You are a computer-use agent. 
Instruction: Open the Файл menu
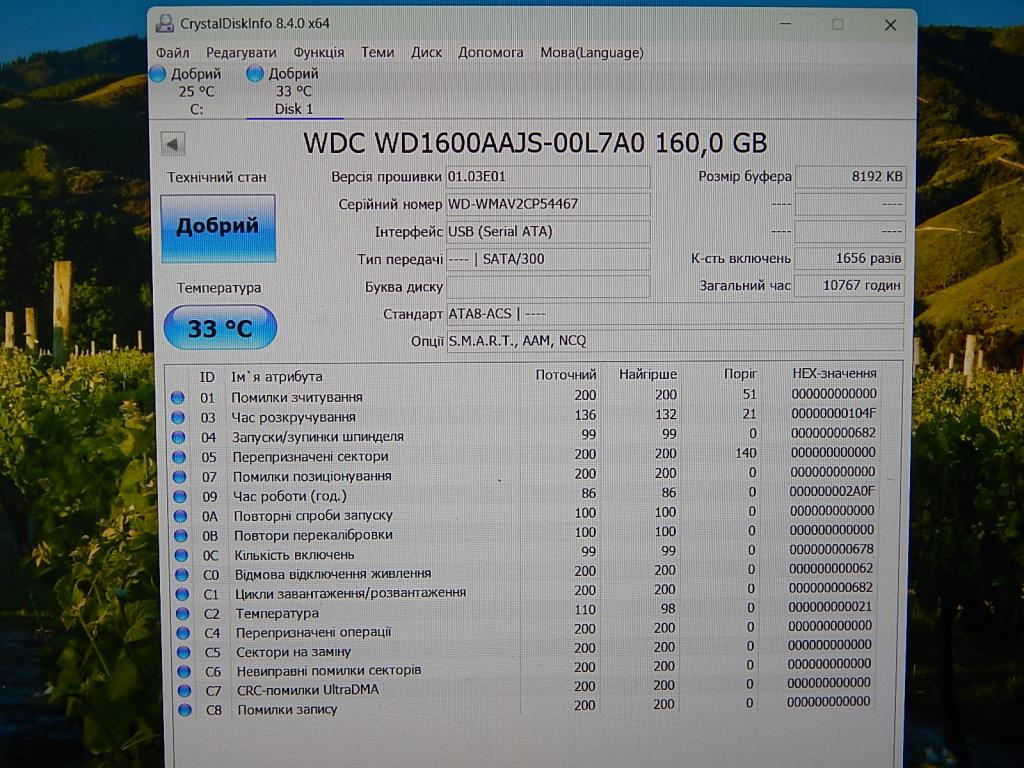(x=172, y=52)
